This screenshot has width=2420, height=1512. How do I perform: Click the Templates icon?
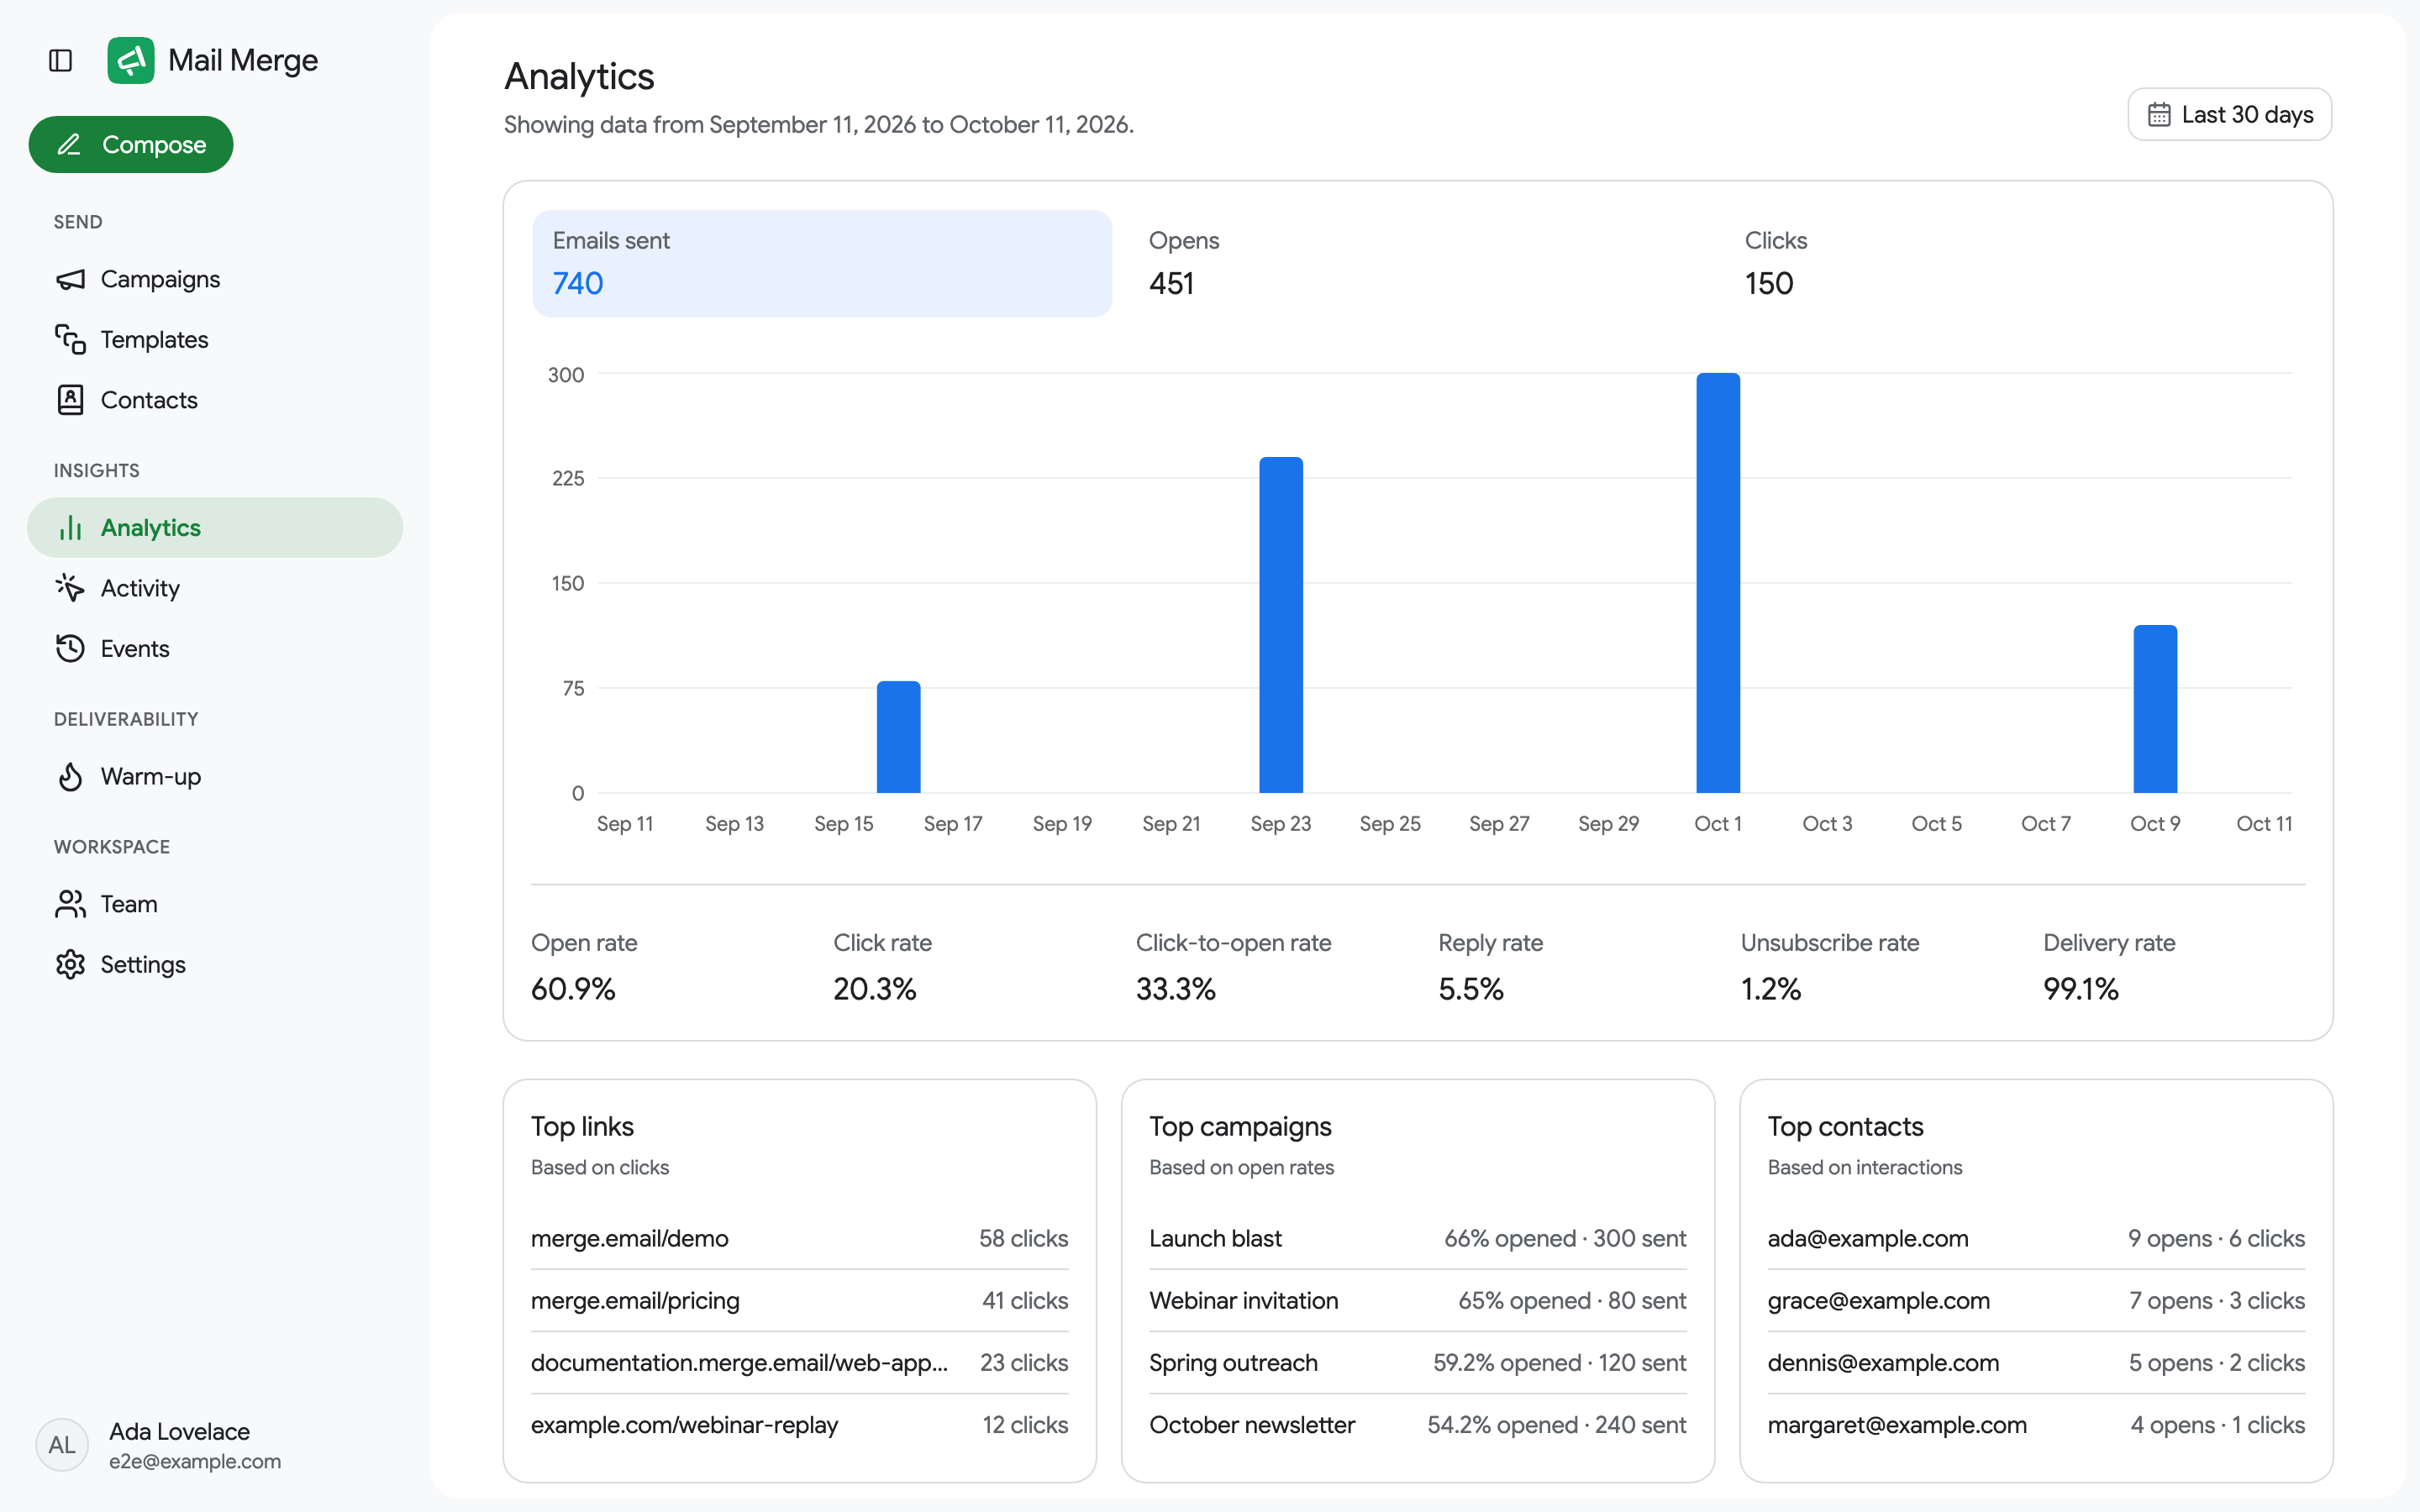coord(70,340)
